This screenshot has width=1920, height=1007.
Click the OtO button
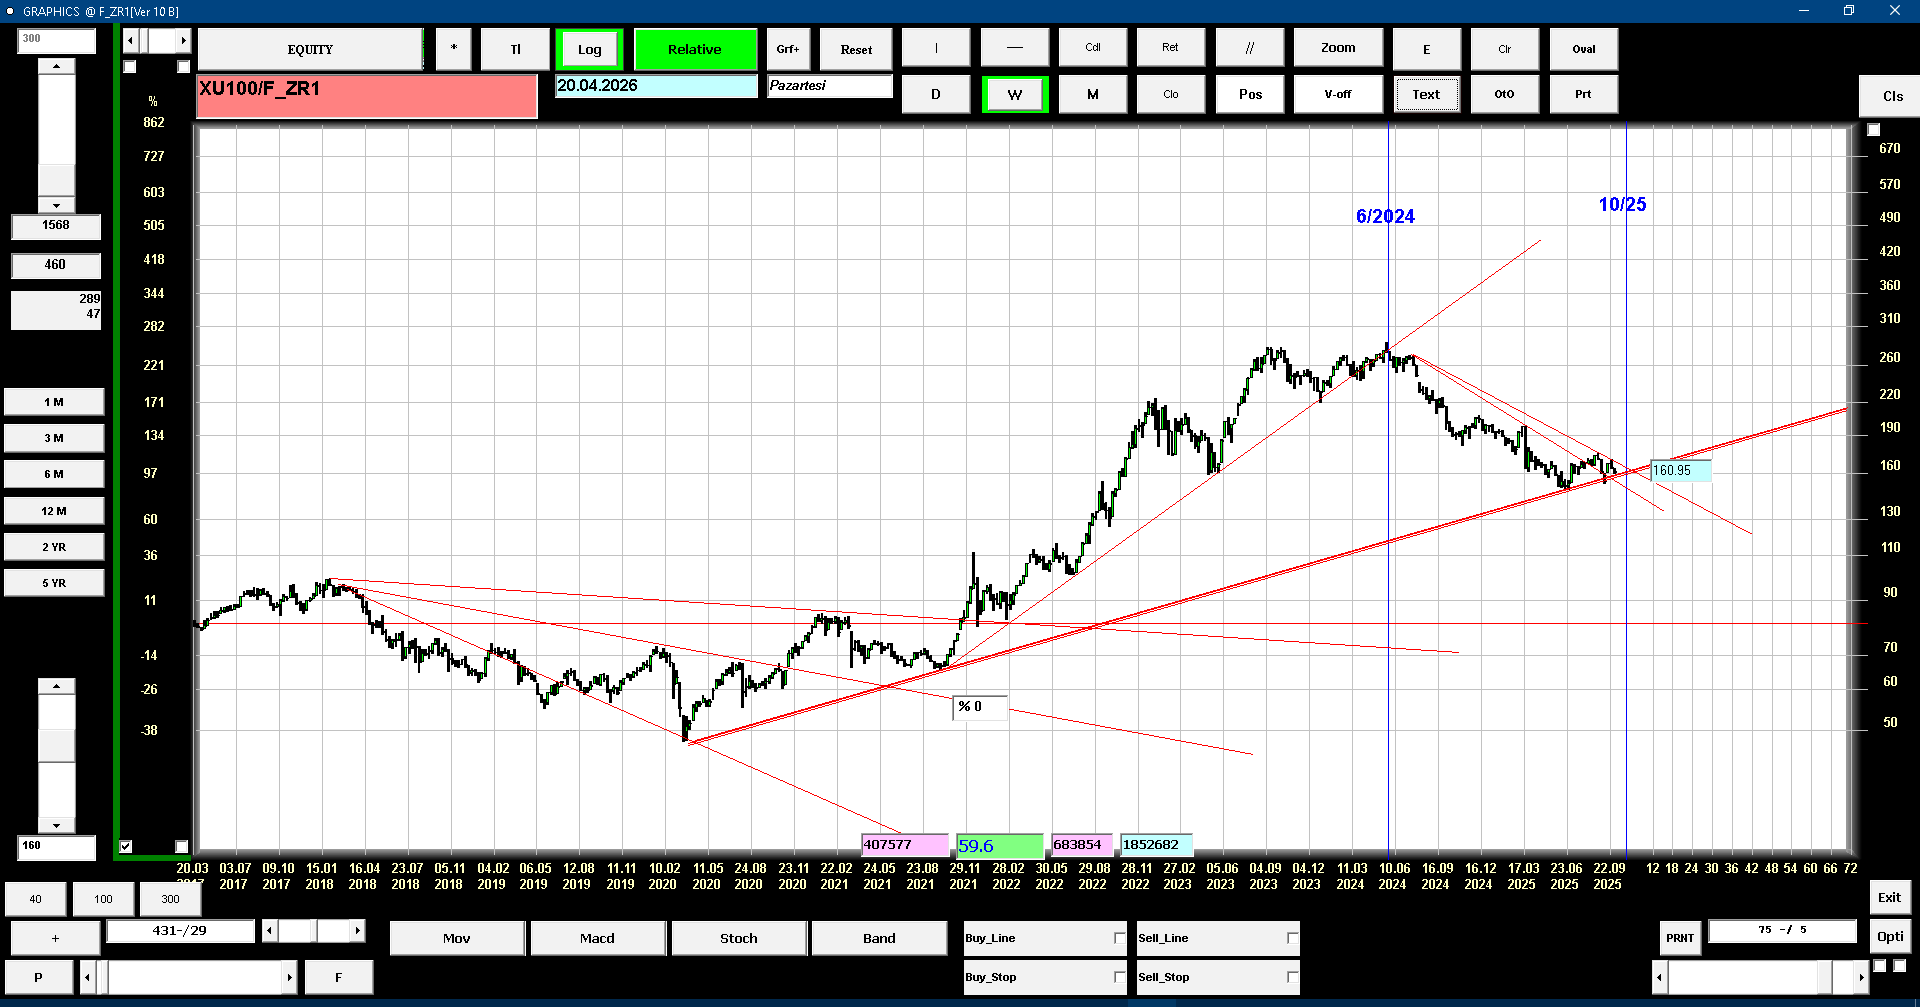(1504, 94)
